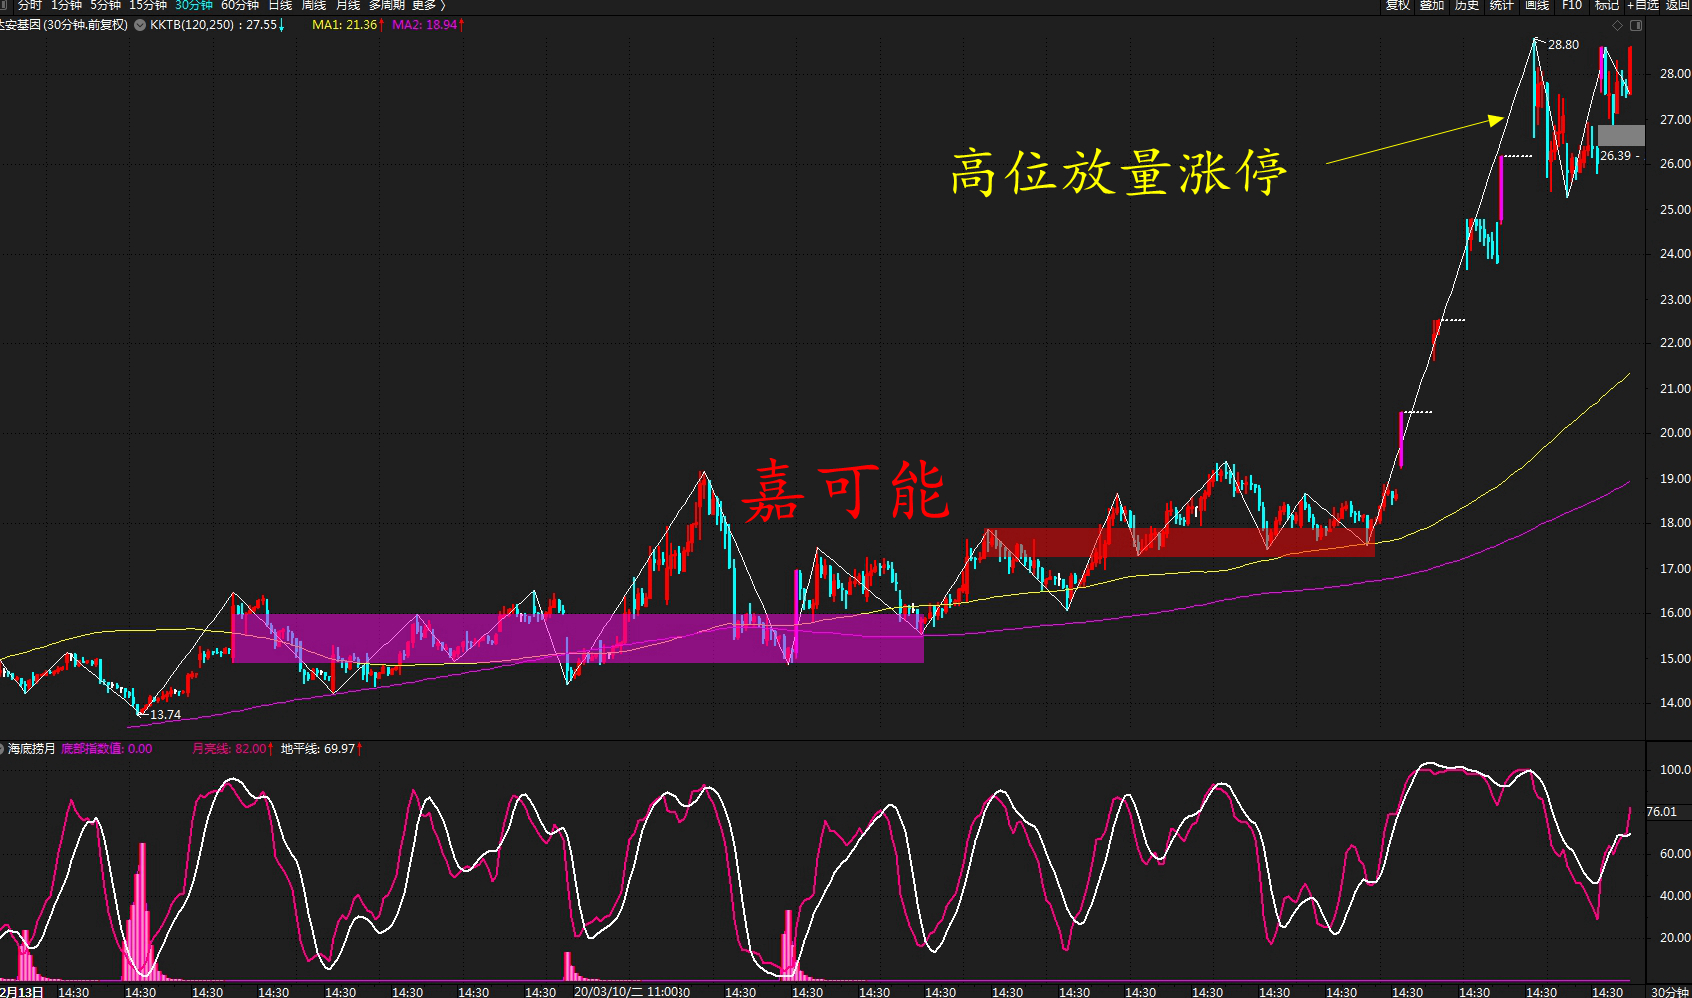Click the diamond icon above the price axis
This screenshot has width=1692, height=998.
coord(1618,25)
